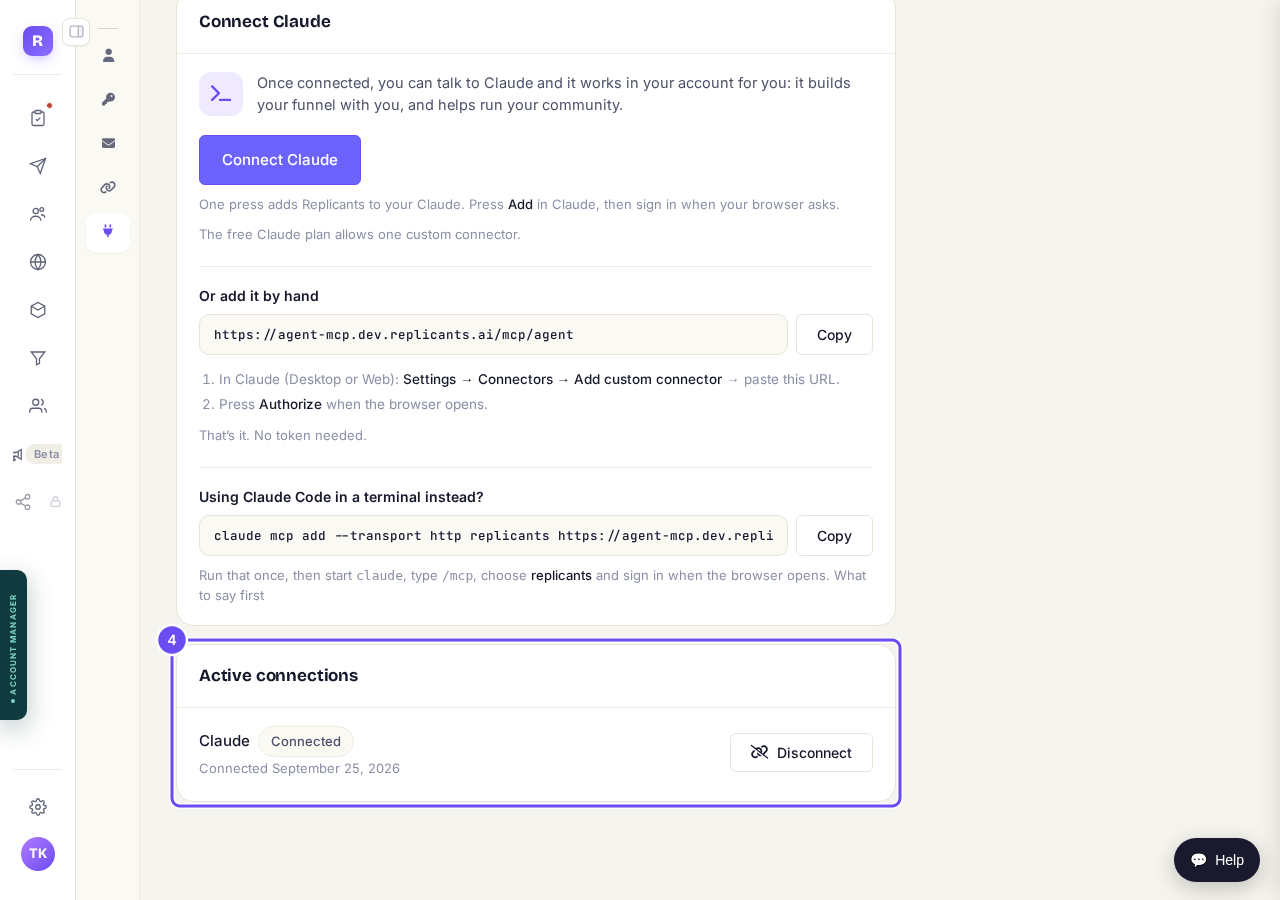Click the Connect Claude button
This screenshot has width=1280, height=900.
(280, 160)
